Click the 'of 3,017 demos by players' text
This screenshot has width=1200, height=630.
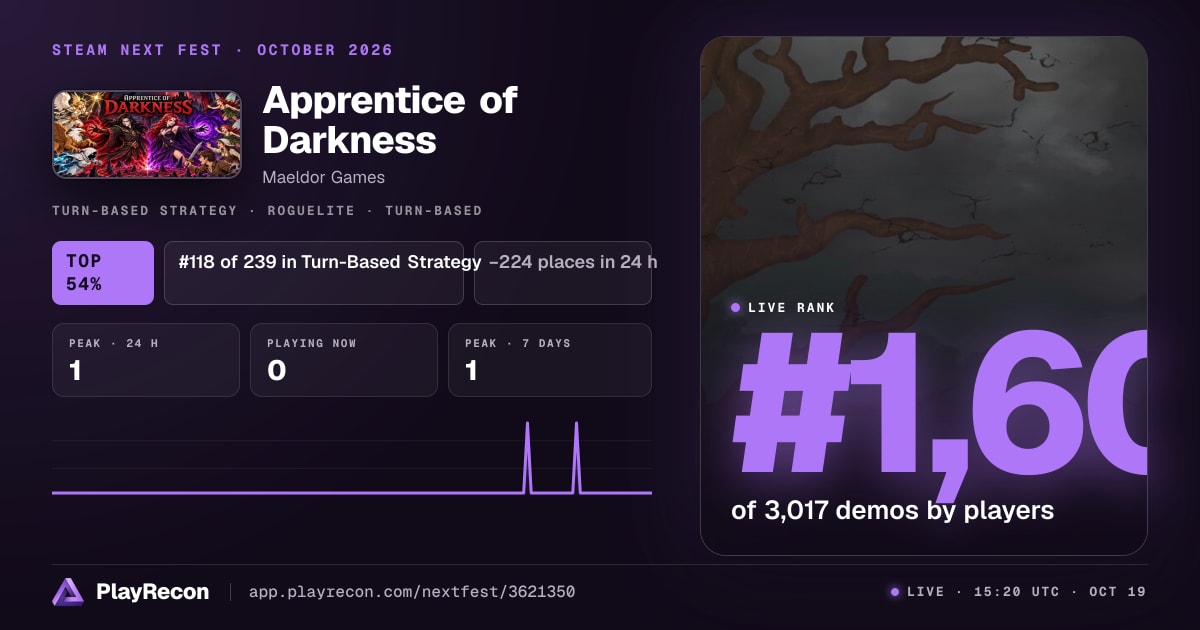893,510
